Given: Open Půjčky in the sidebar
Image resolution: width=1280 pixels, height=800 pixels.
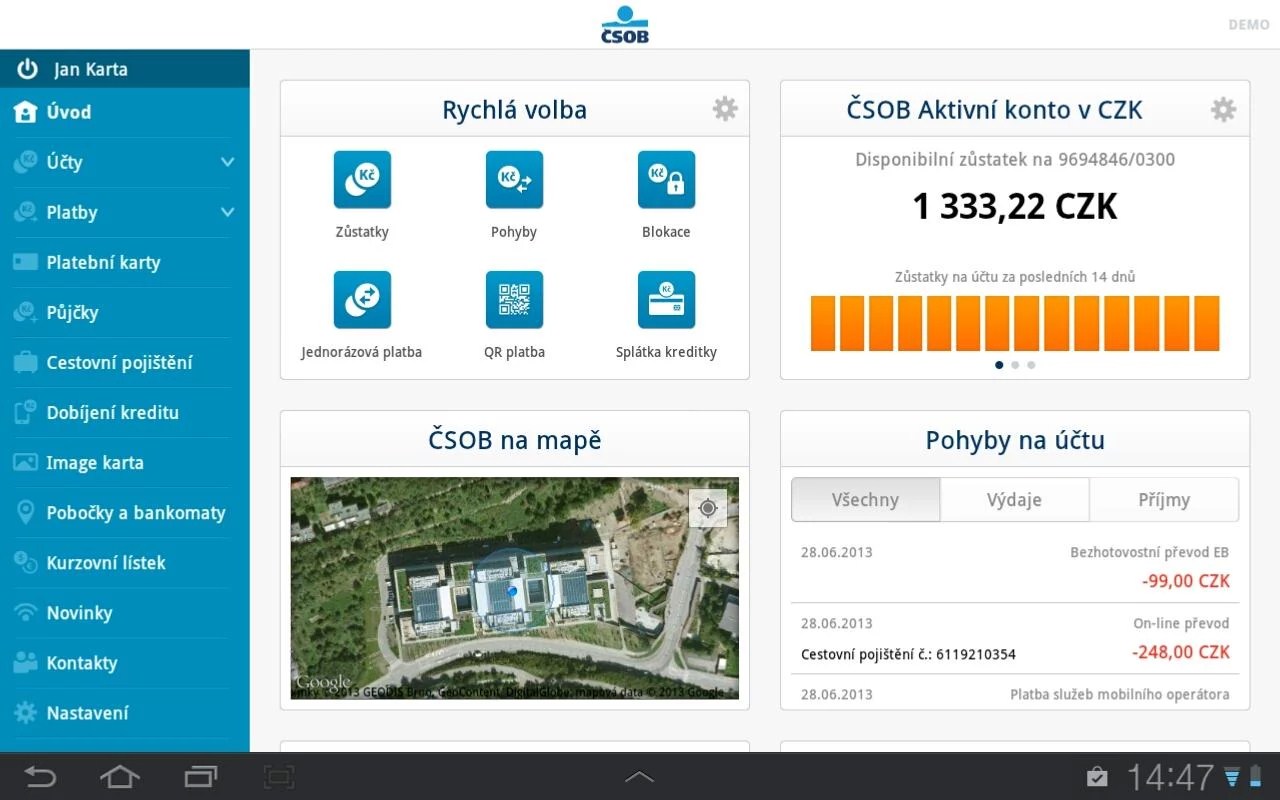Looking at the screenshot, I should [125, 312].
